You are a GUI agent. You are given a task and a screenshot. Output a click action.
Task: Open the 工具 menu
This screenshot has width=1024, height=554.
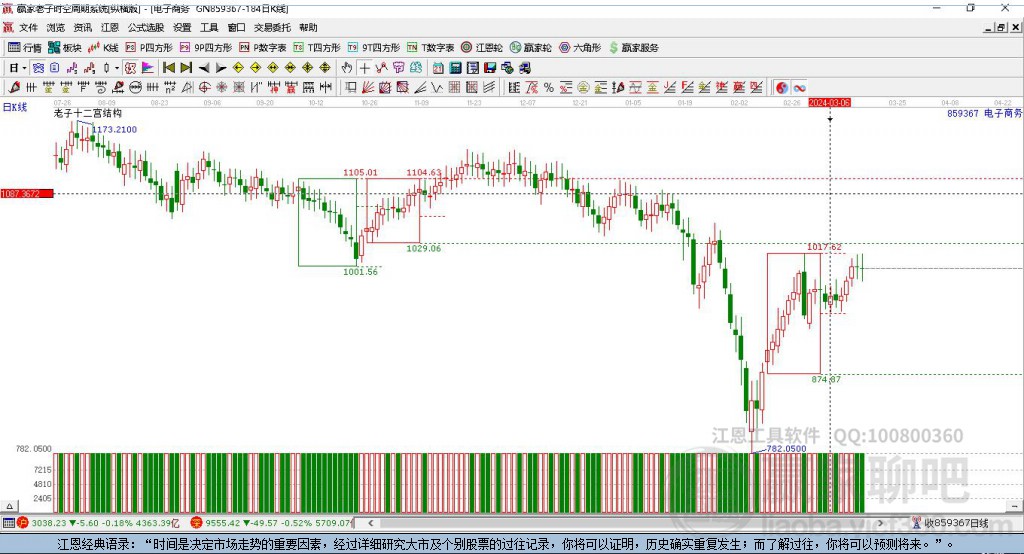click(x=209, y=27)
